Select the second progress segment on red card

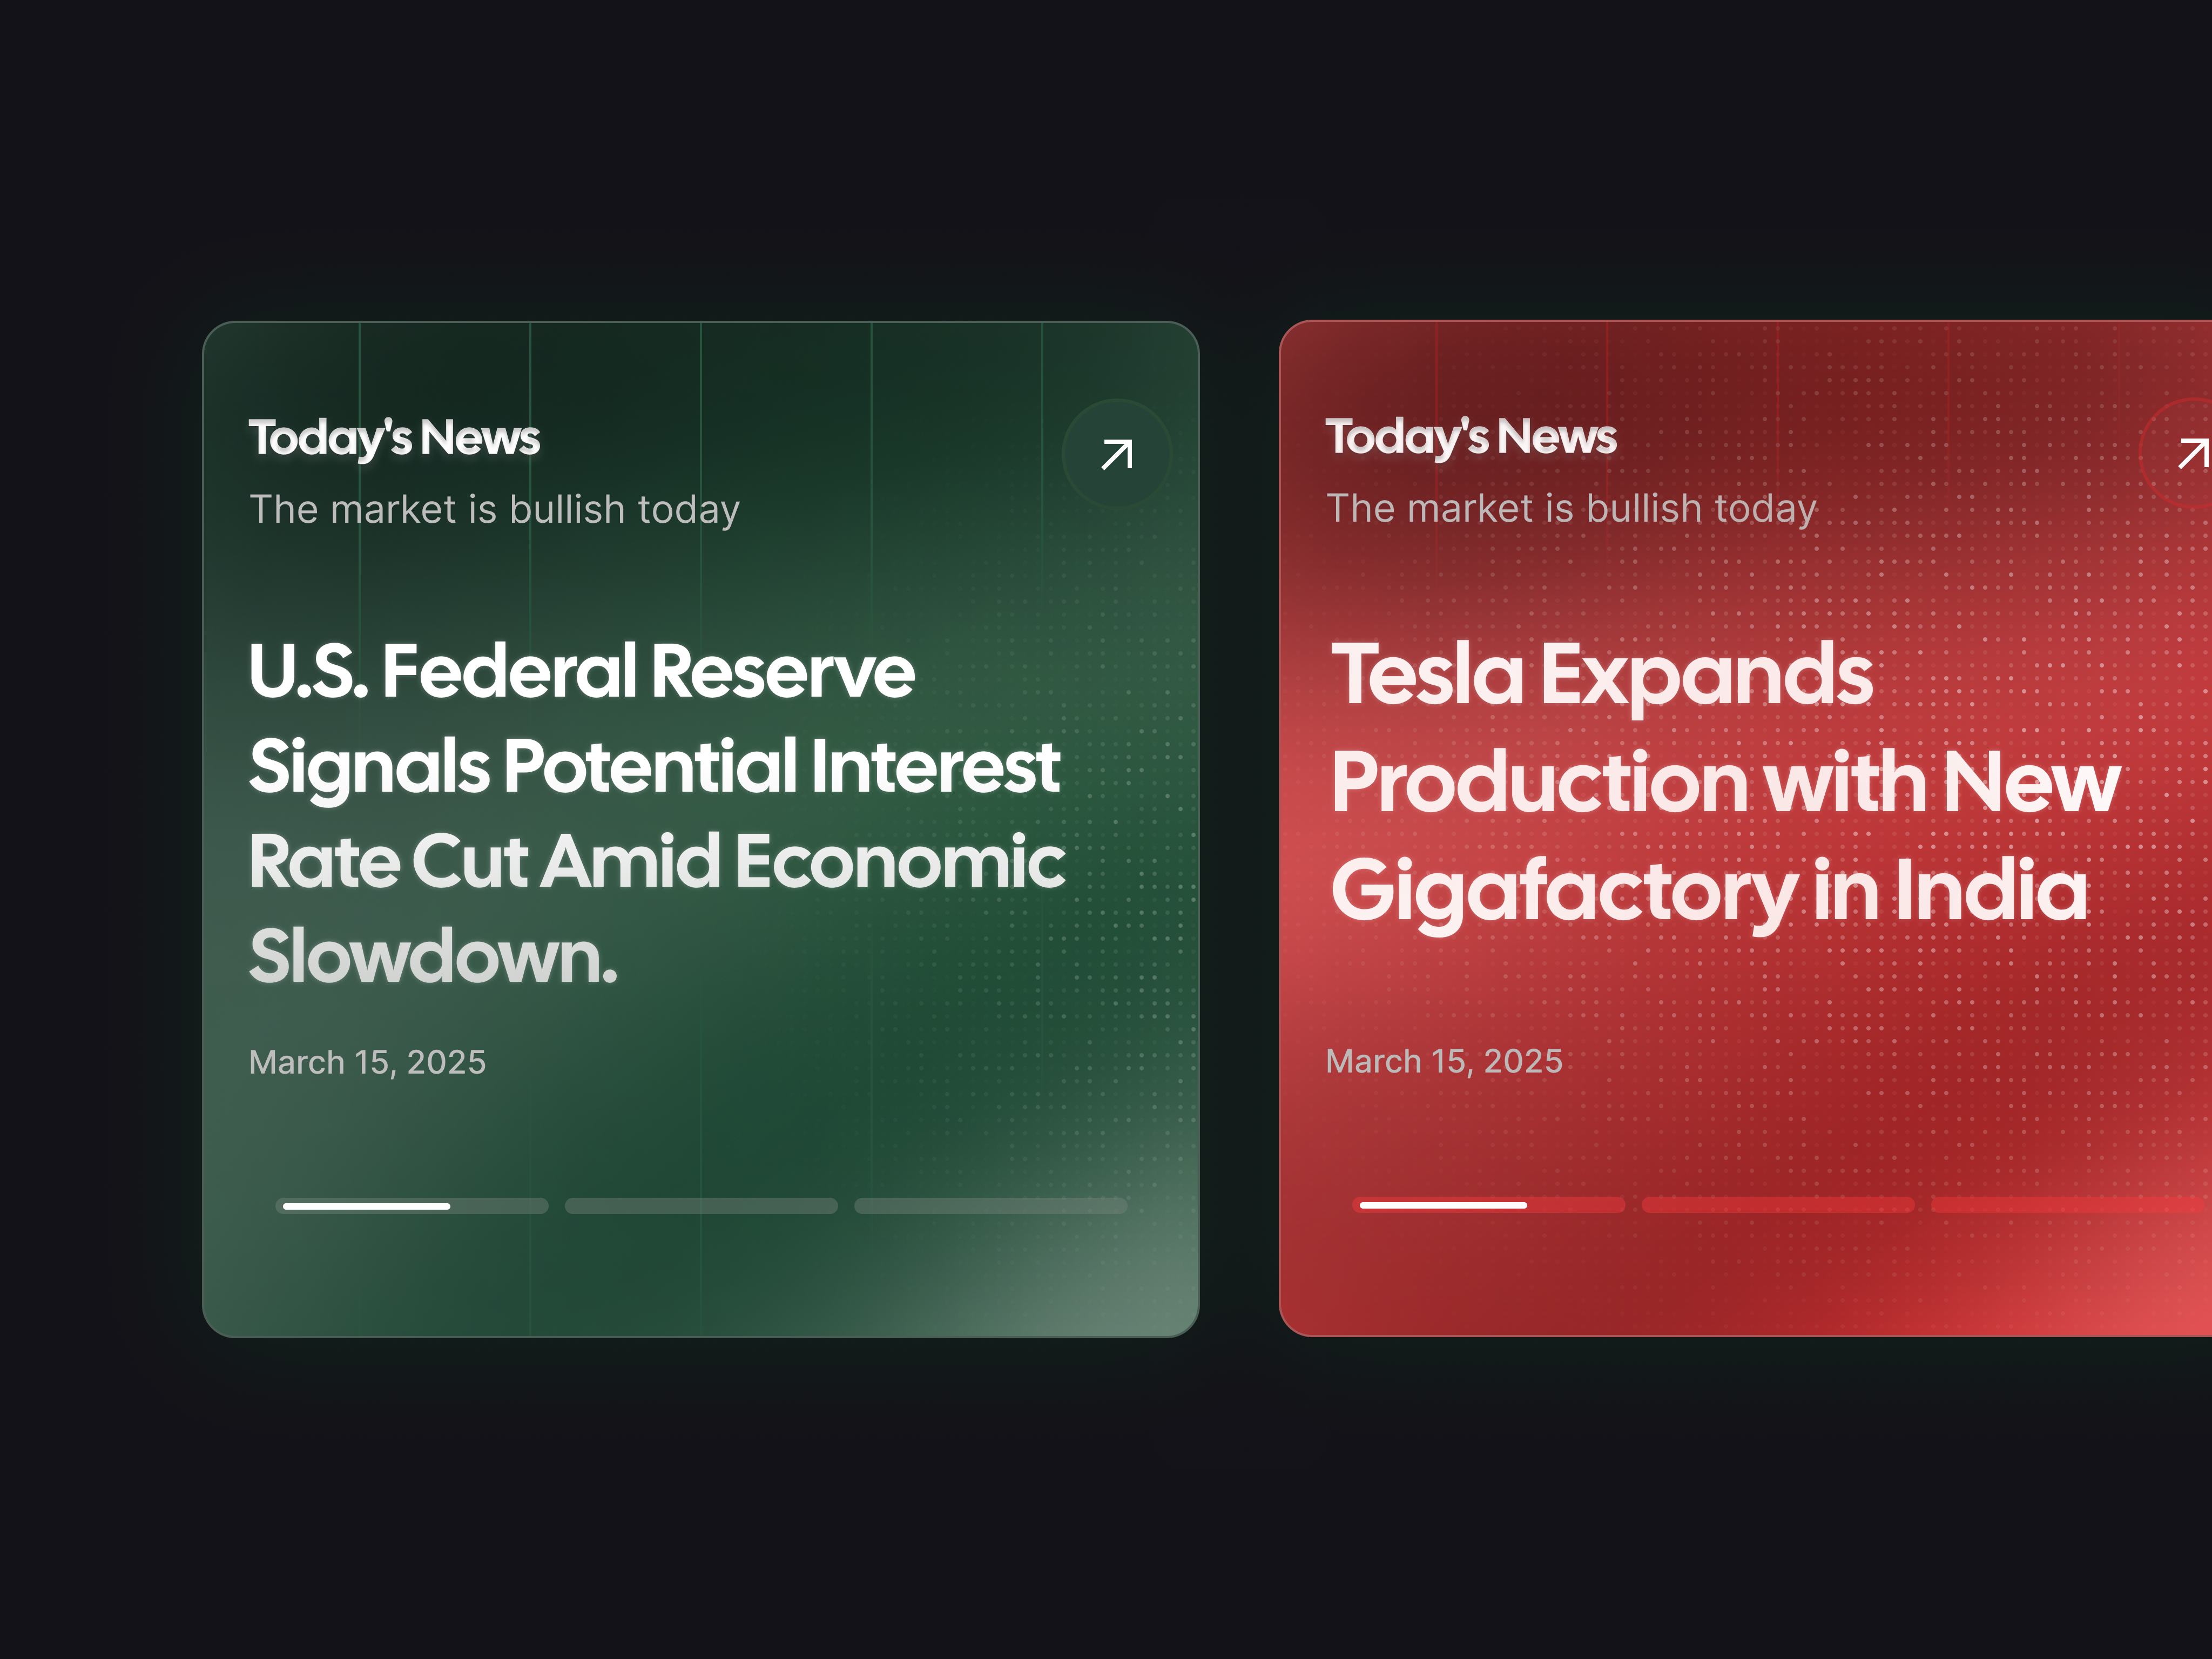(x=1778, y=1205)
